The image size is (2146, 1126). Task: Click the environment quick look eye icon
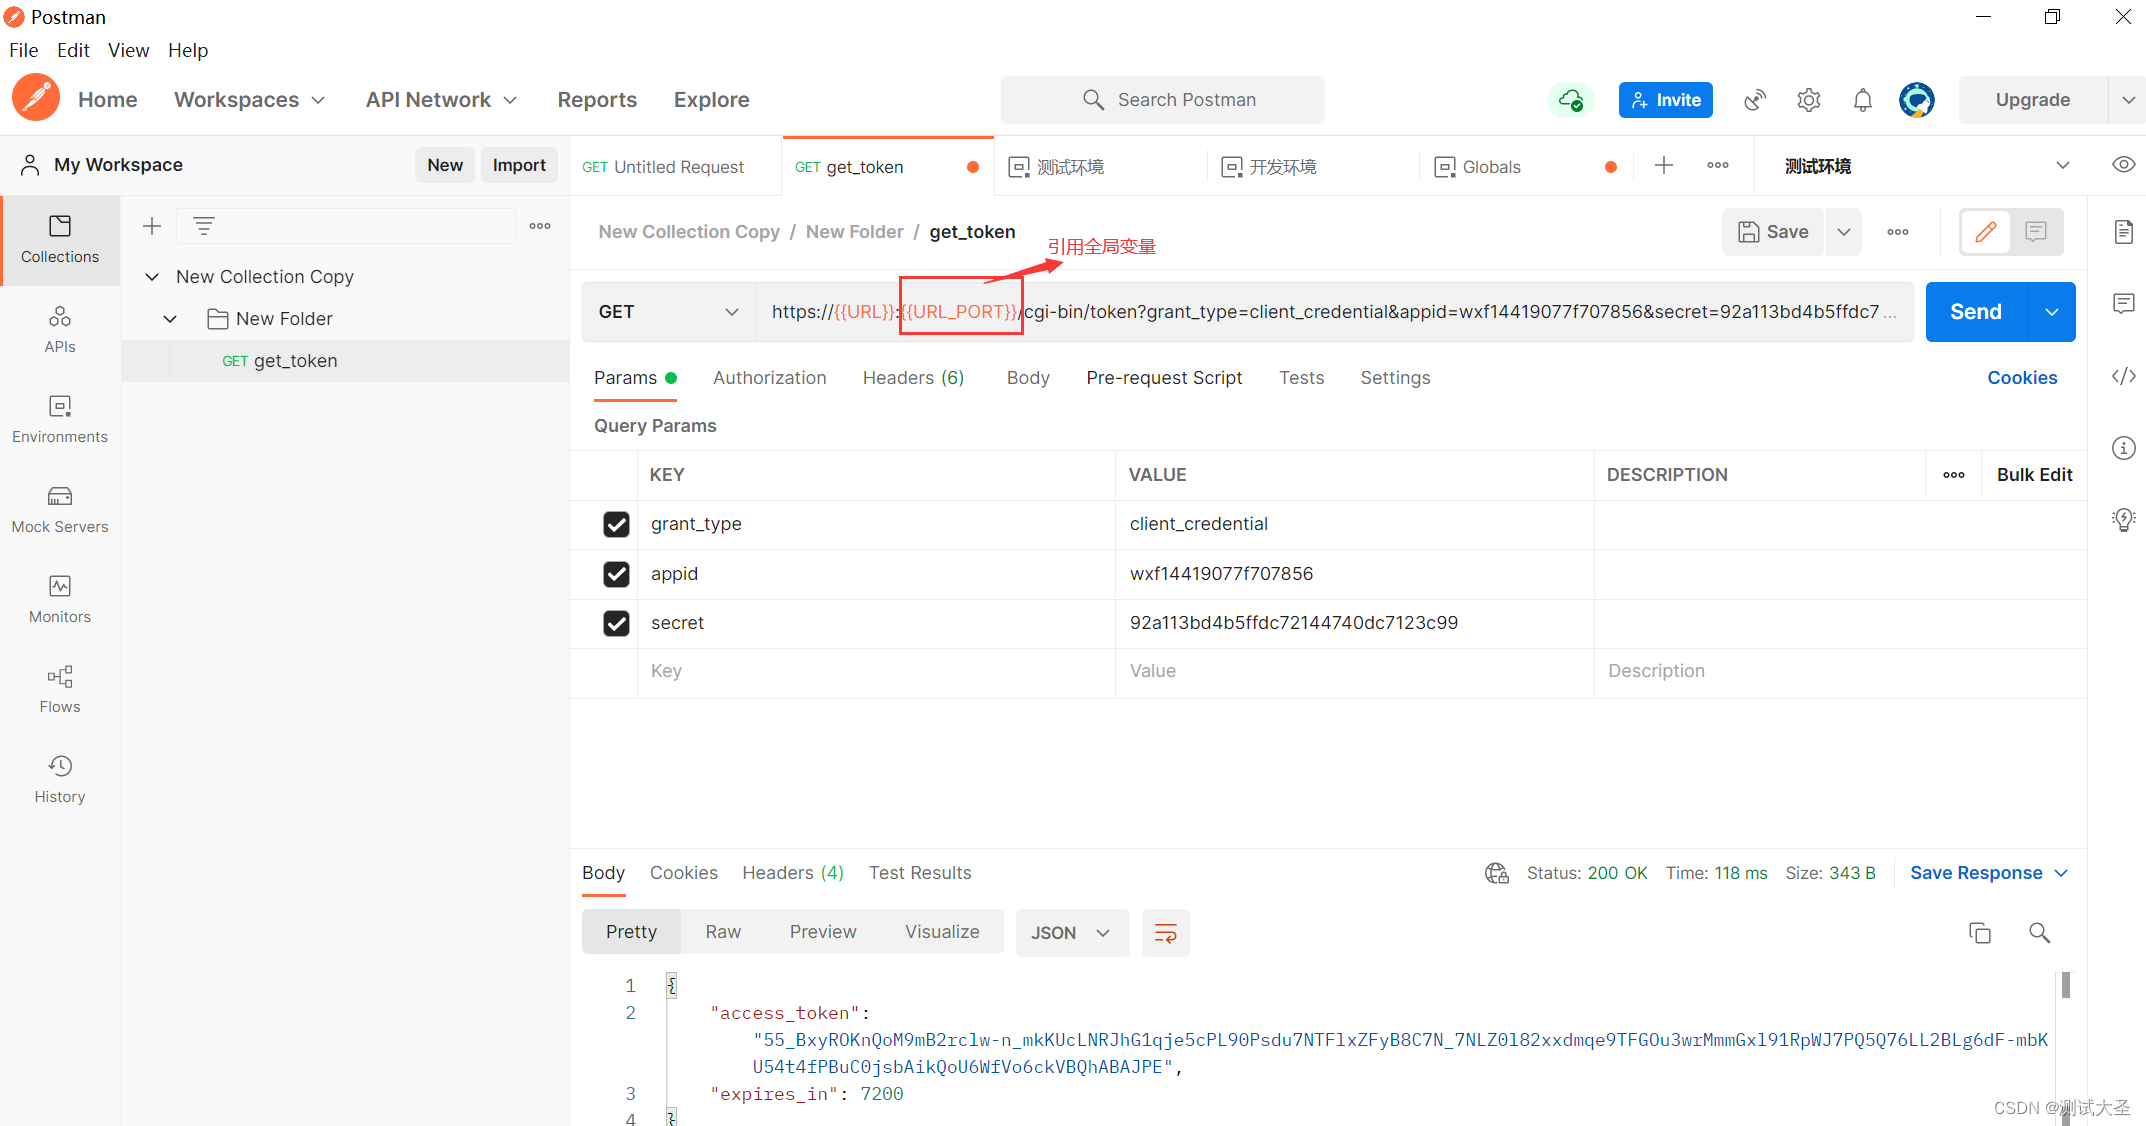pos(2124,165)
